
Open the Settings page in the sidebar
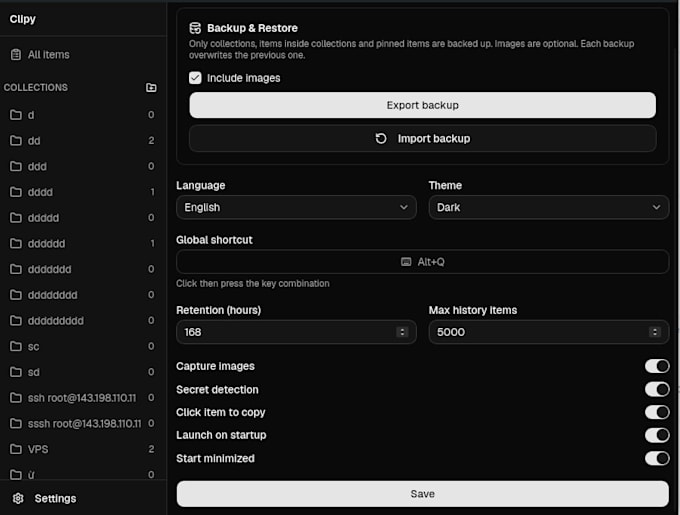pyautogui.click(x=83, y=499)
